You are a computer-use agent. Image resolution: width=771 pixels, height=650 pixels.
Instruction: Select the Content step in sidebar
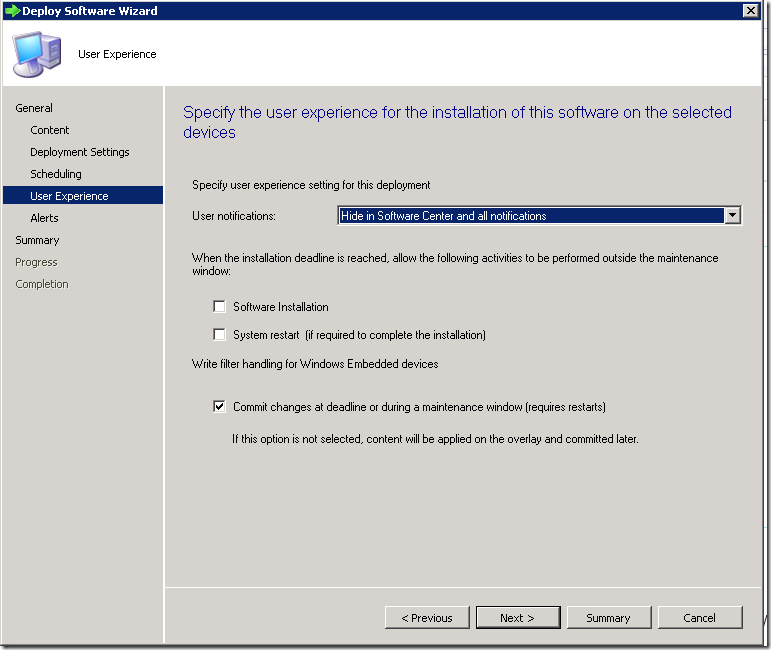pos(50,130)
